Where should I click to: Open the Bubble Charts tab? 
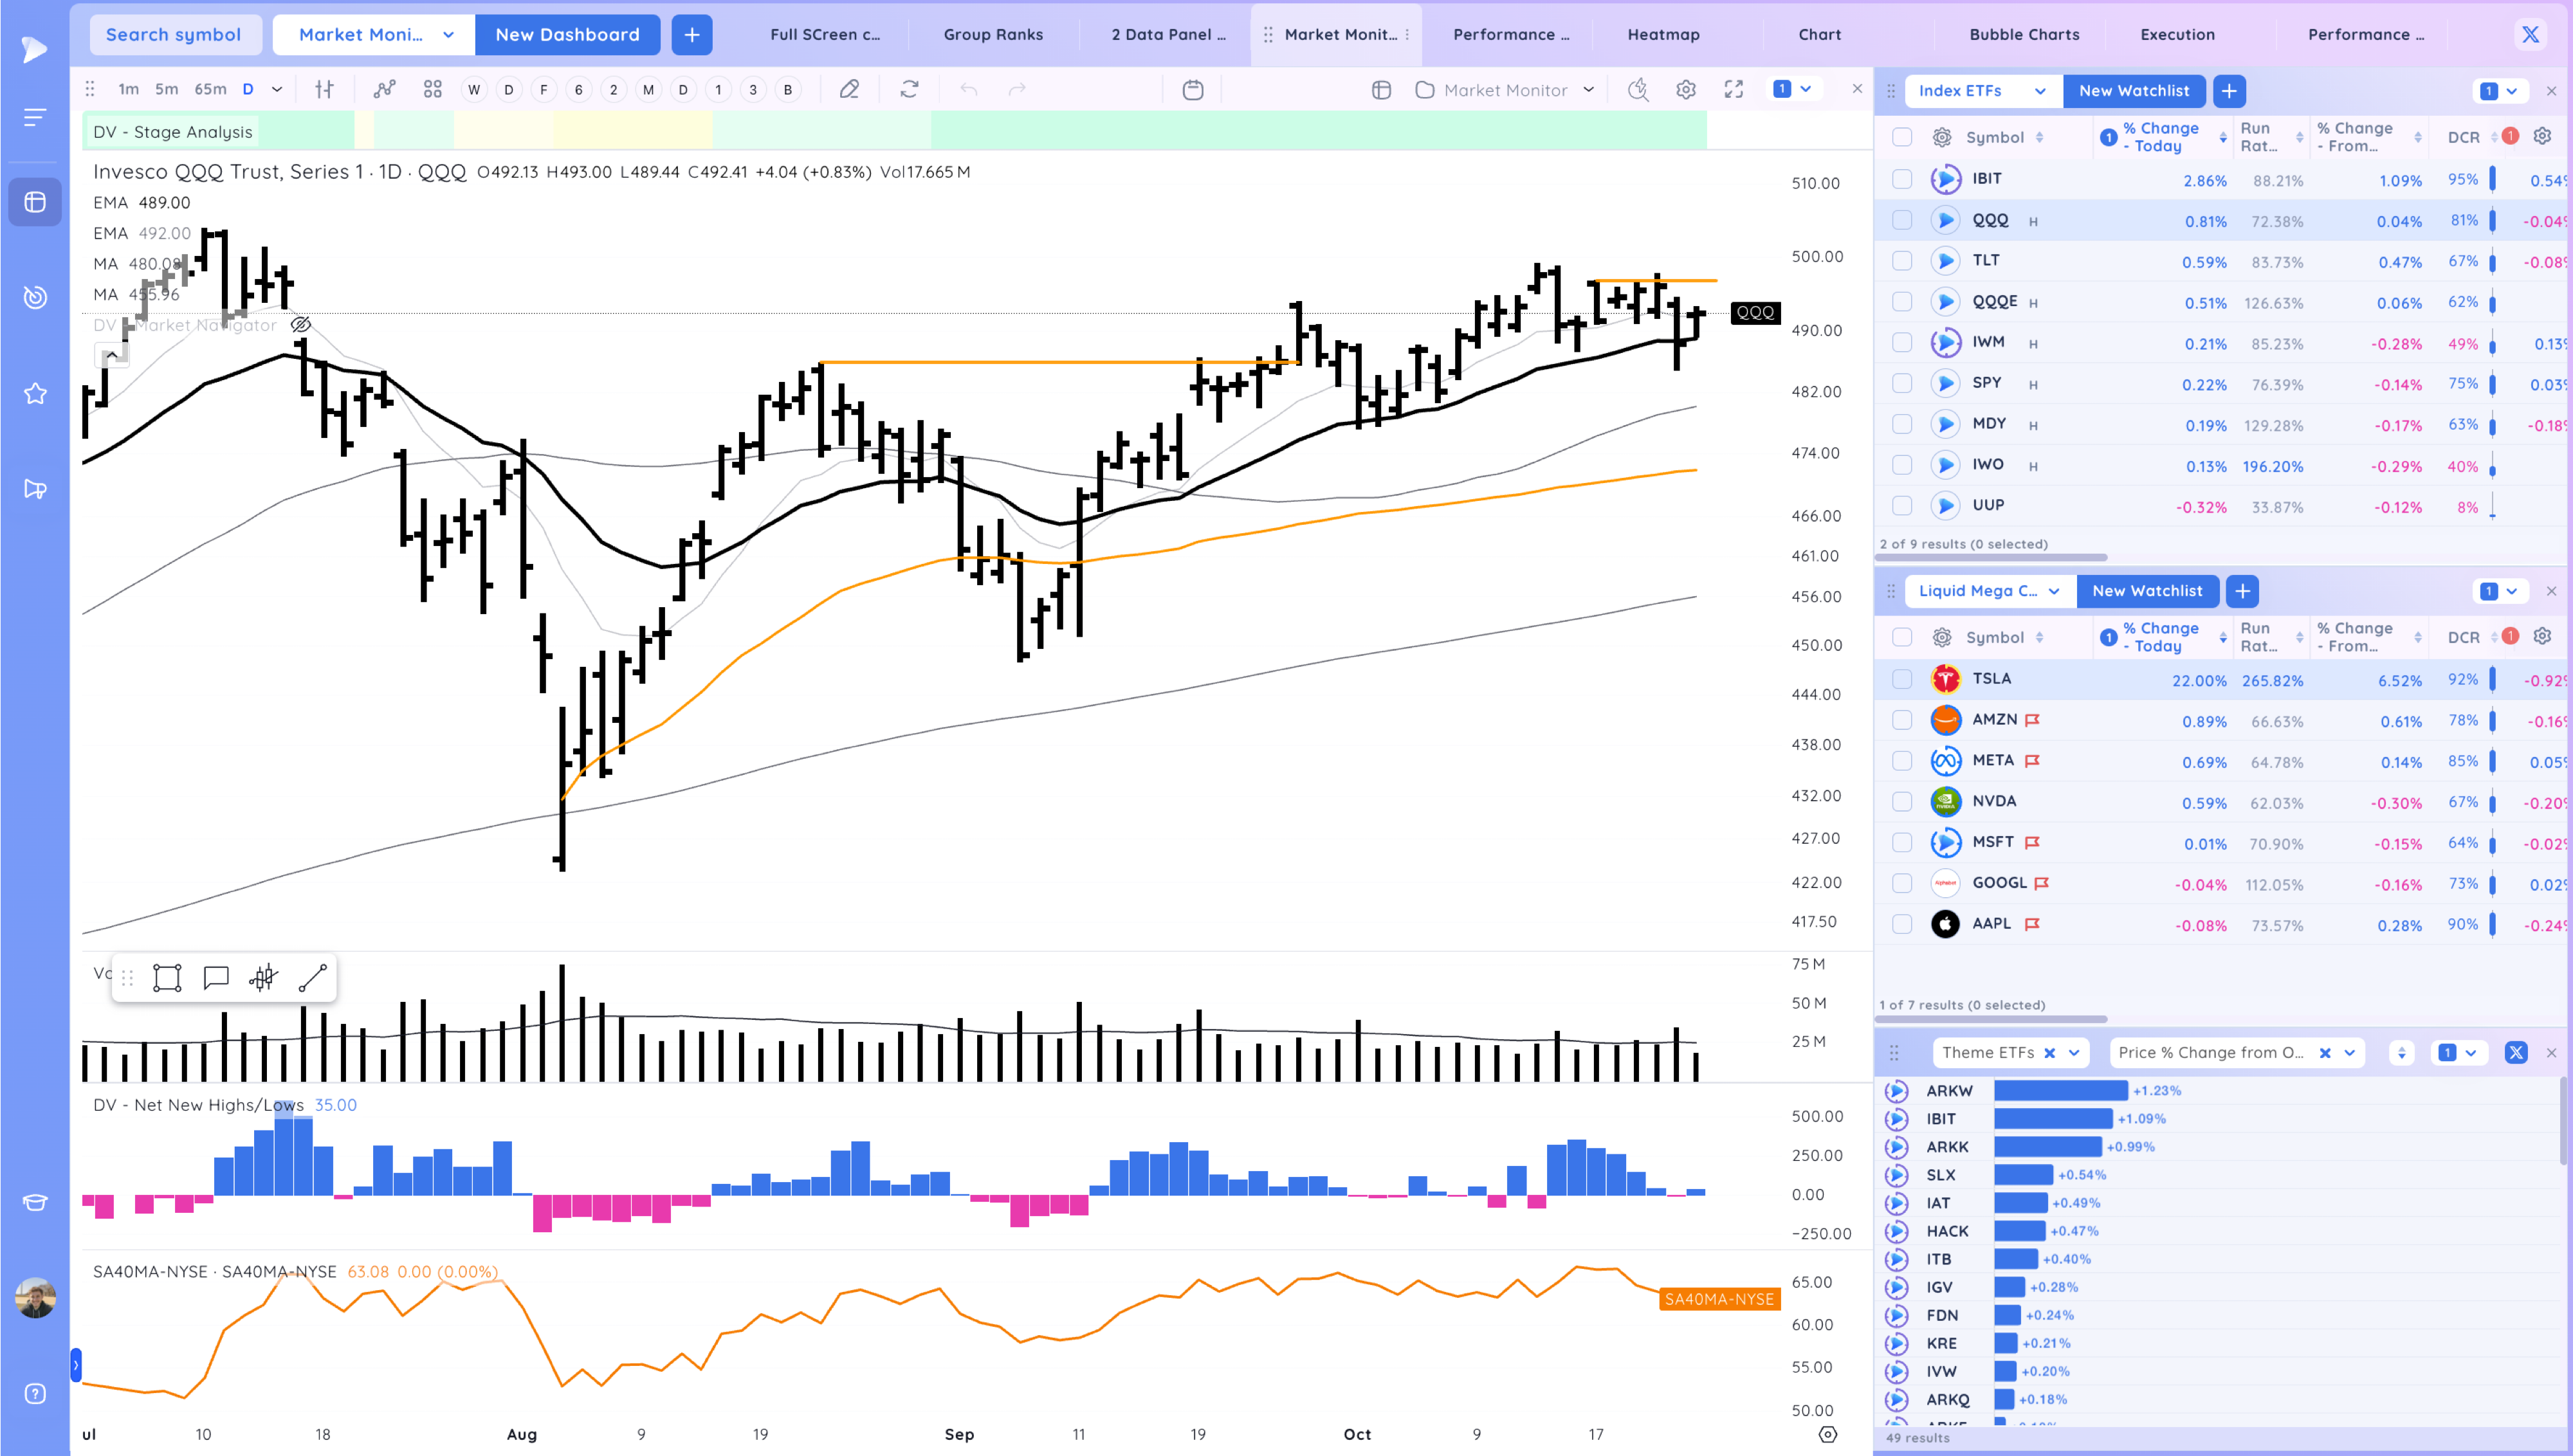pos(2024,34)
